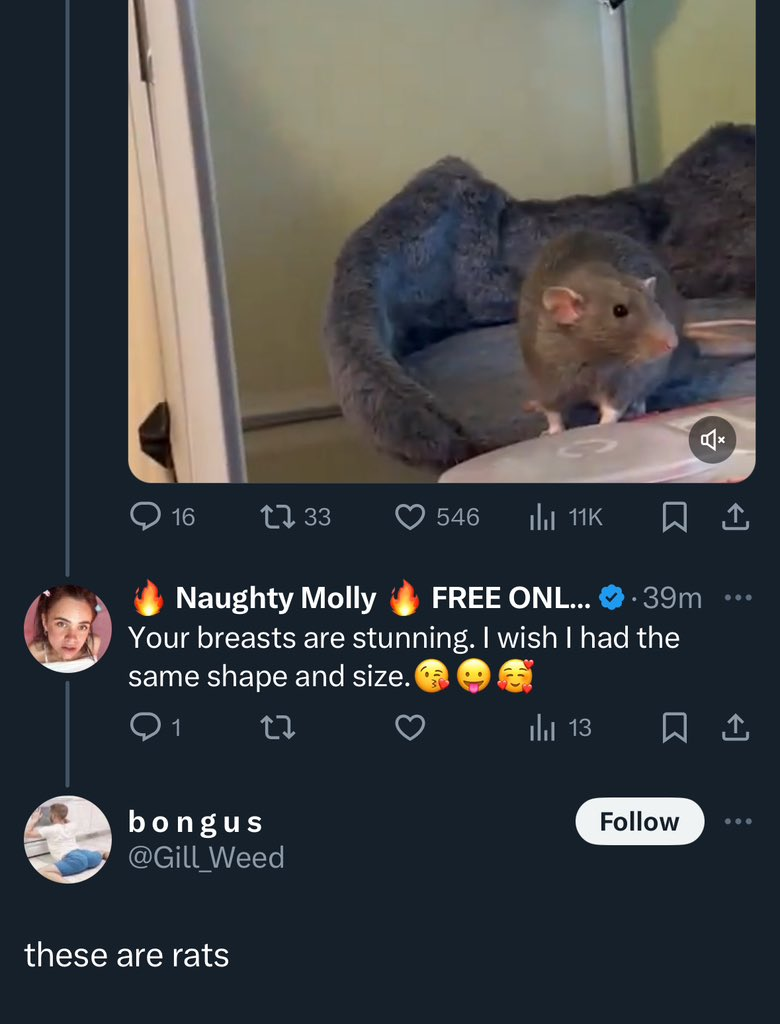The width and height of the screenshot is (780, 1024).
Task: Reply to Naughty Molly's comment
Action: click(x=146, y=727)
